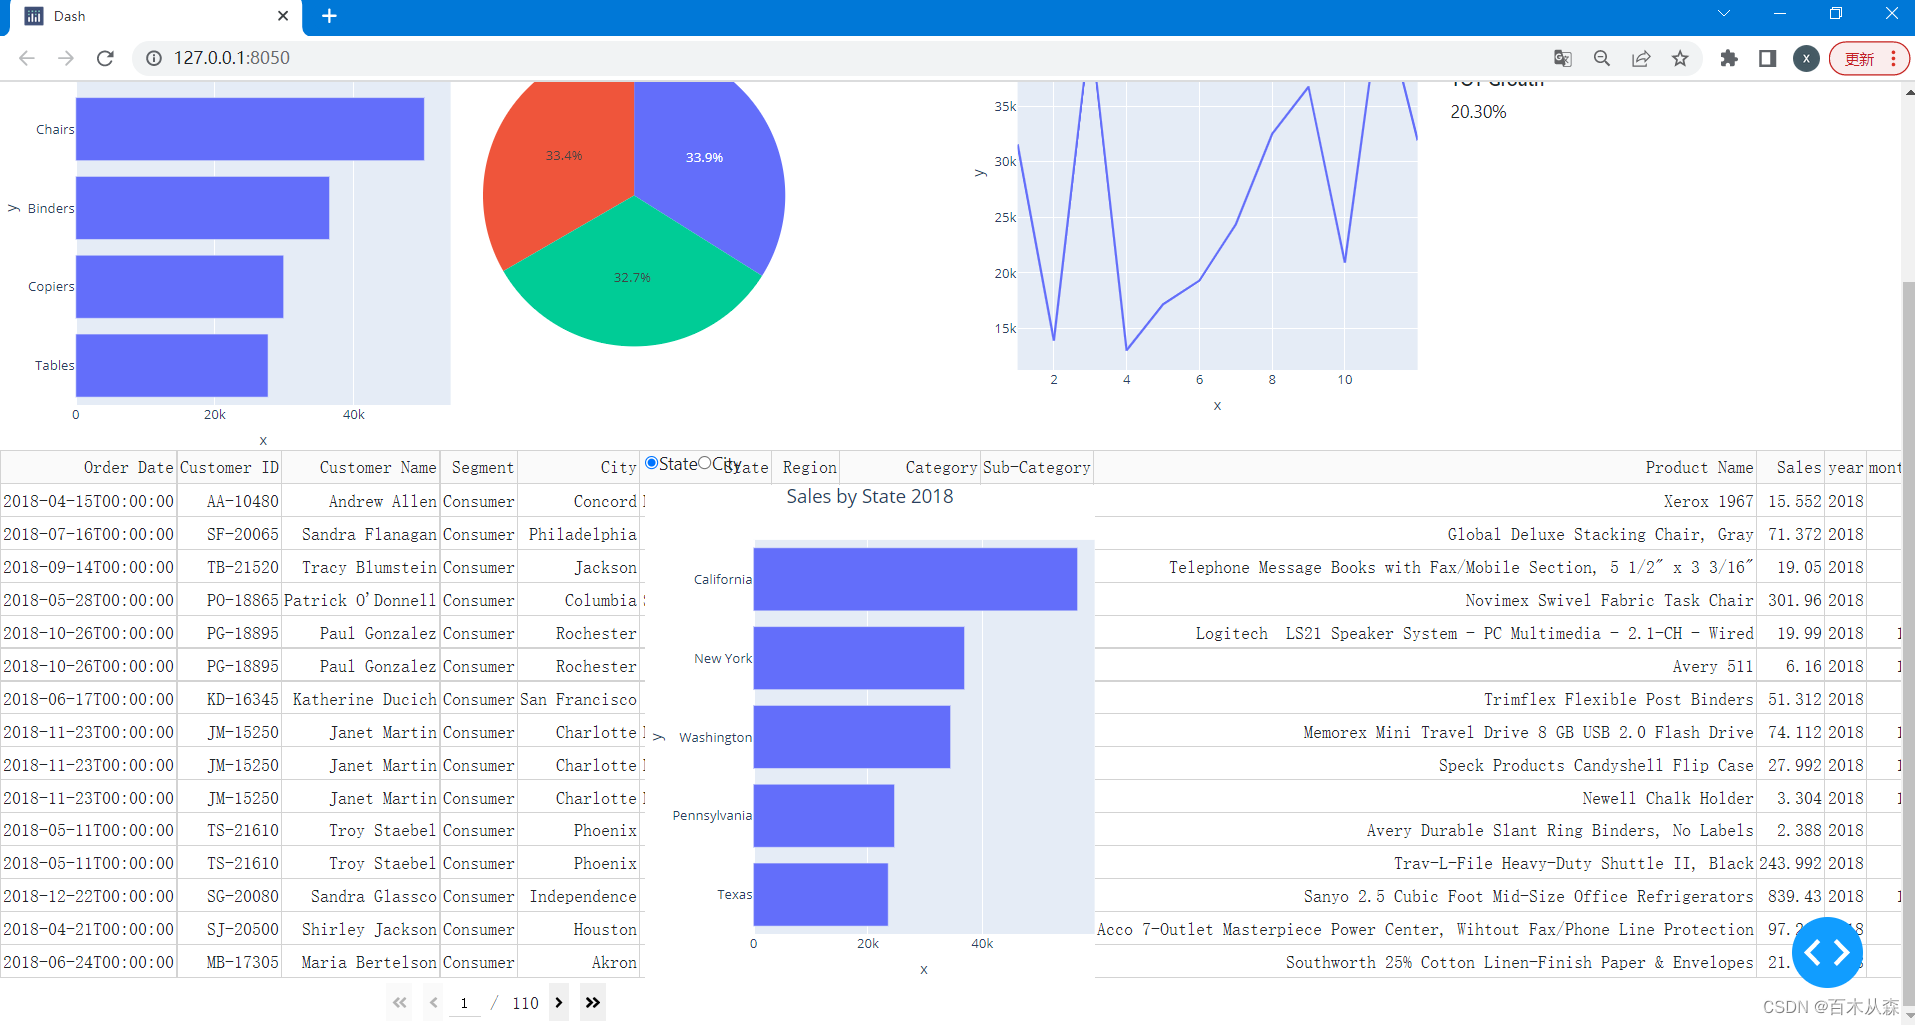Close the Dash tab
This screenshot has width=1915, height=1025.
tap(283, 16)
